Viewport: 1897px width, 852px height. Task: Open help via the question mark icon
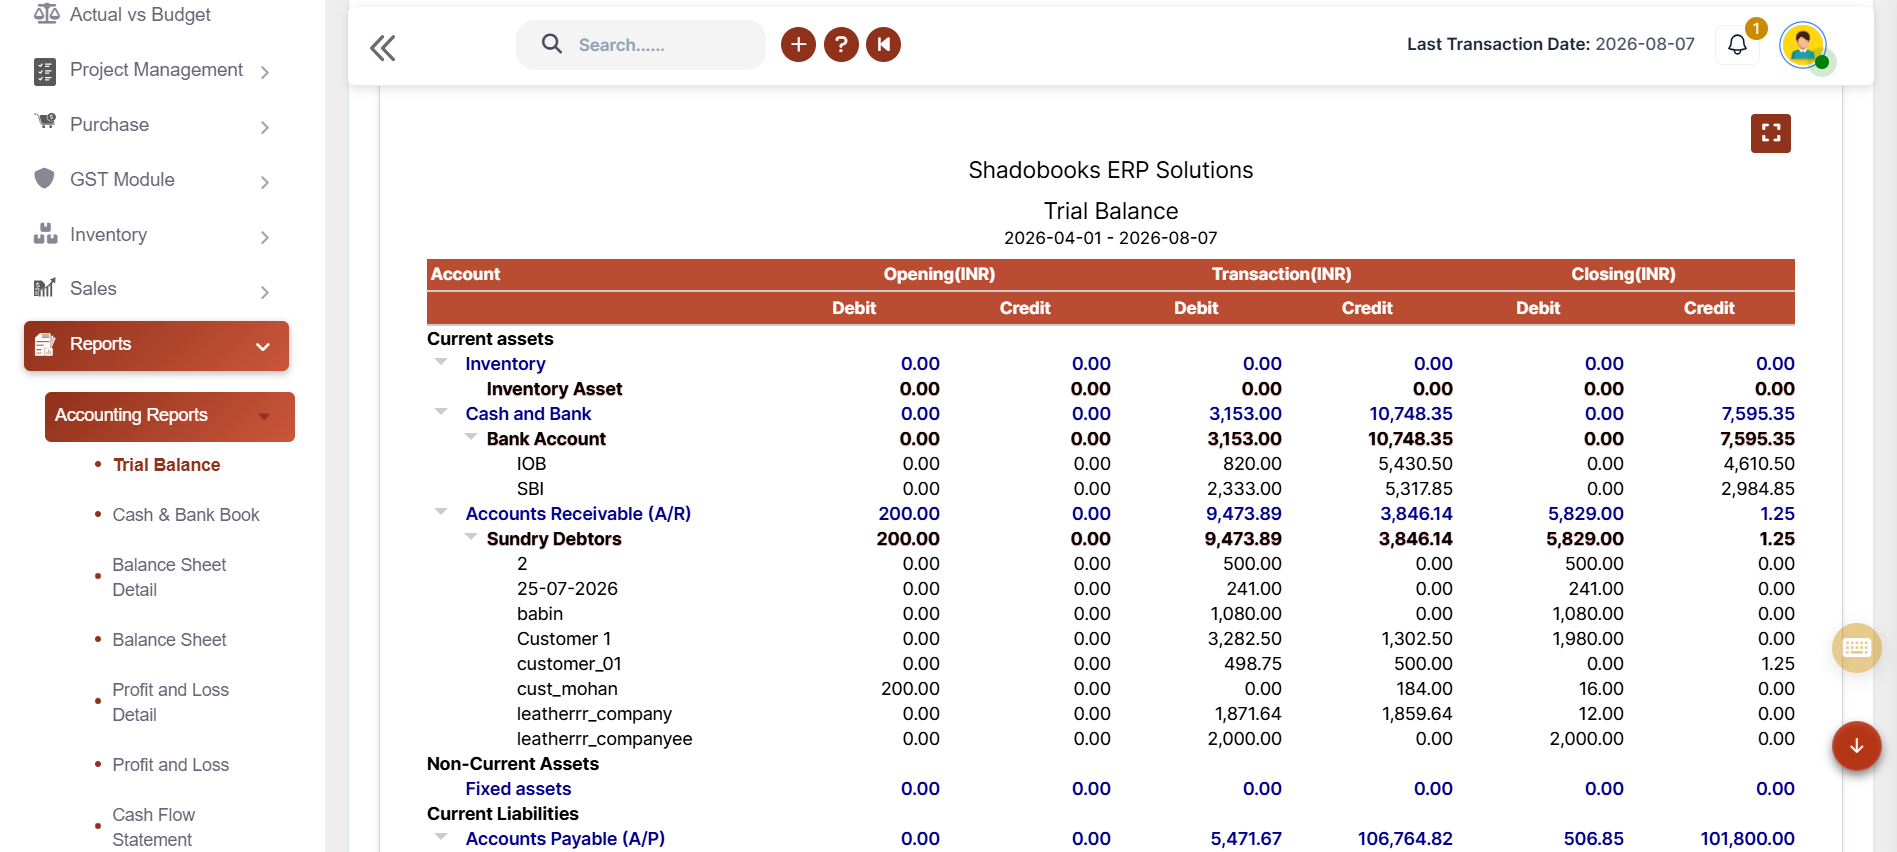pyautogui.click(x=841, y=44)
